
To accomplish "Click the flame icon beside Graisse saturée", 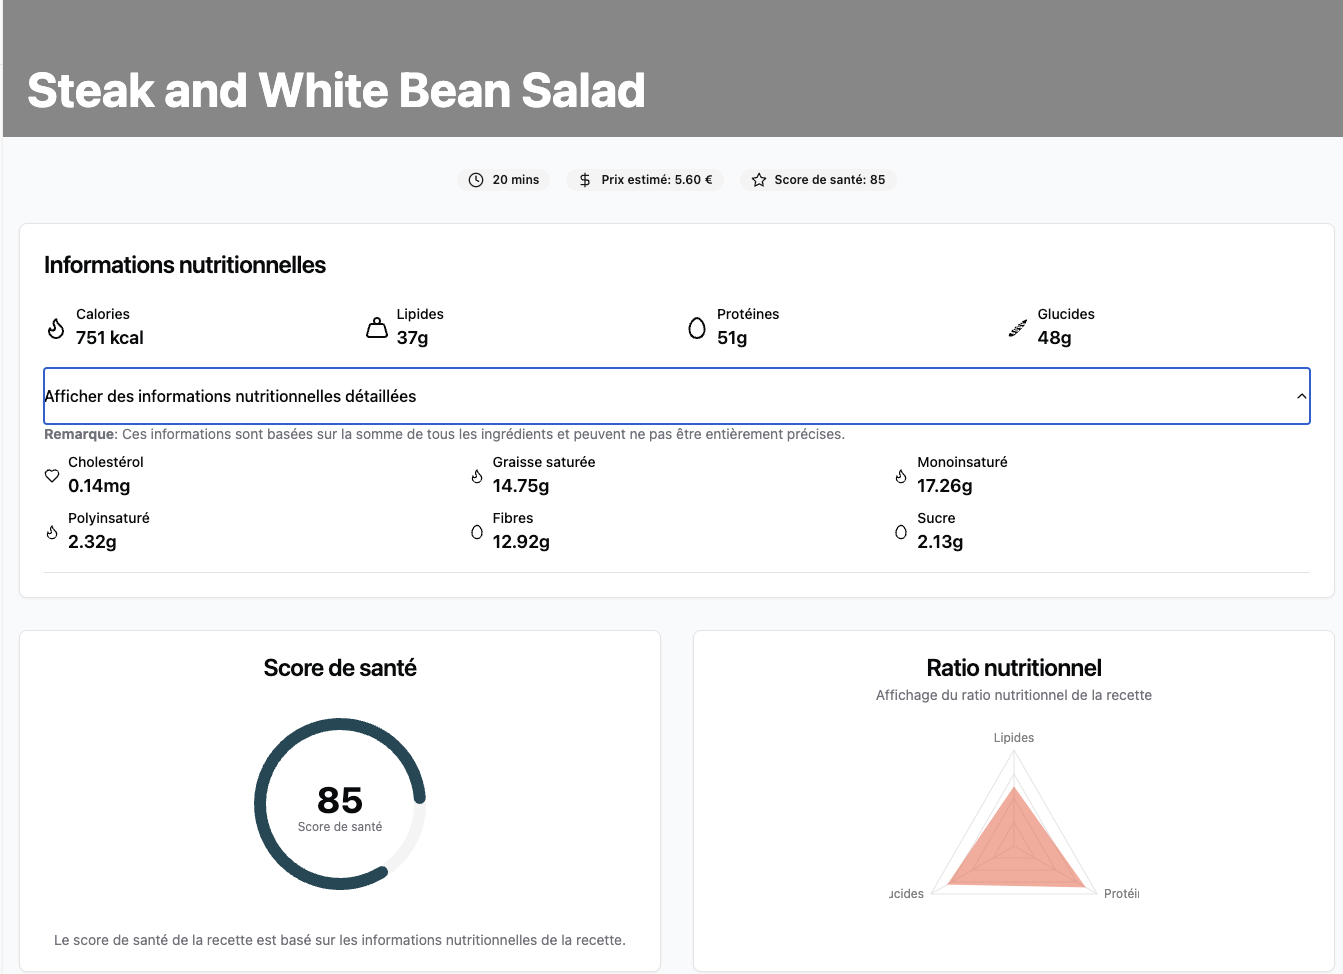I will point(477,476).
